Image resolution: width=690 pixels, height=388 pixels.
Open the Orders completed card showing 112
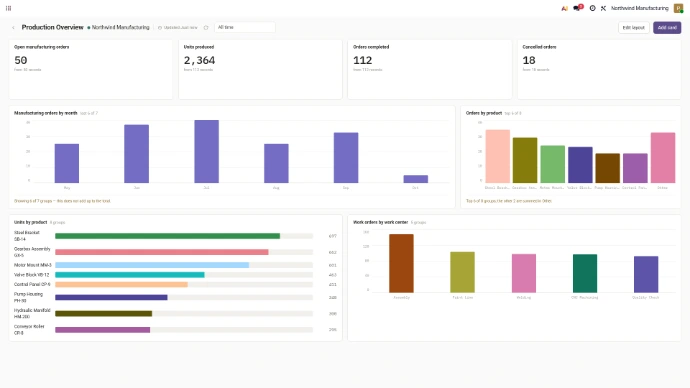pos(430,70)
